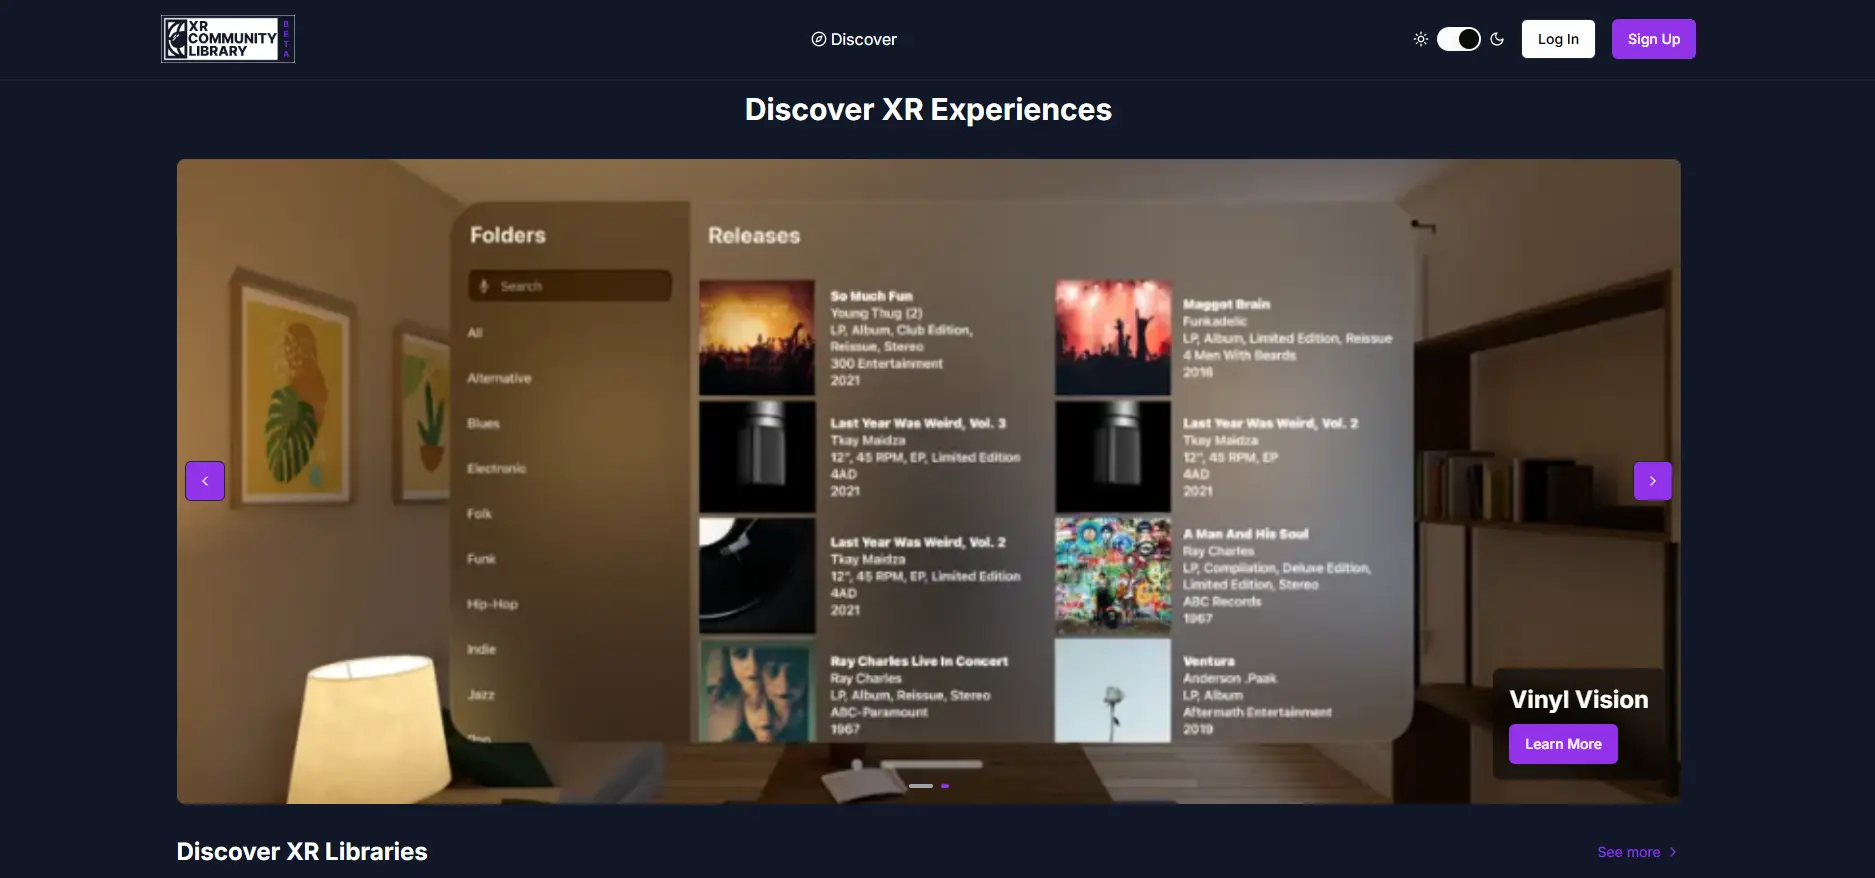Toggle the dark mode switch
Image resolution: width=1875 pixels, height=878 pixels.
point(1458,39)
